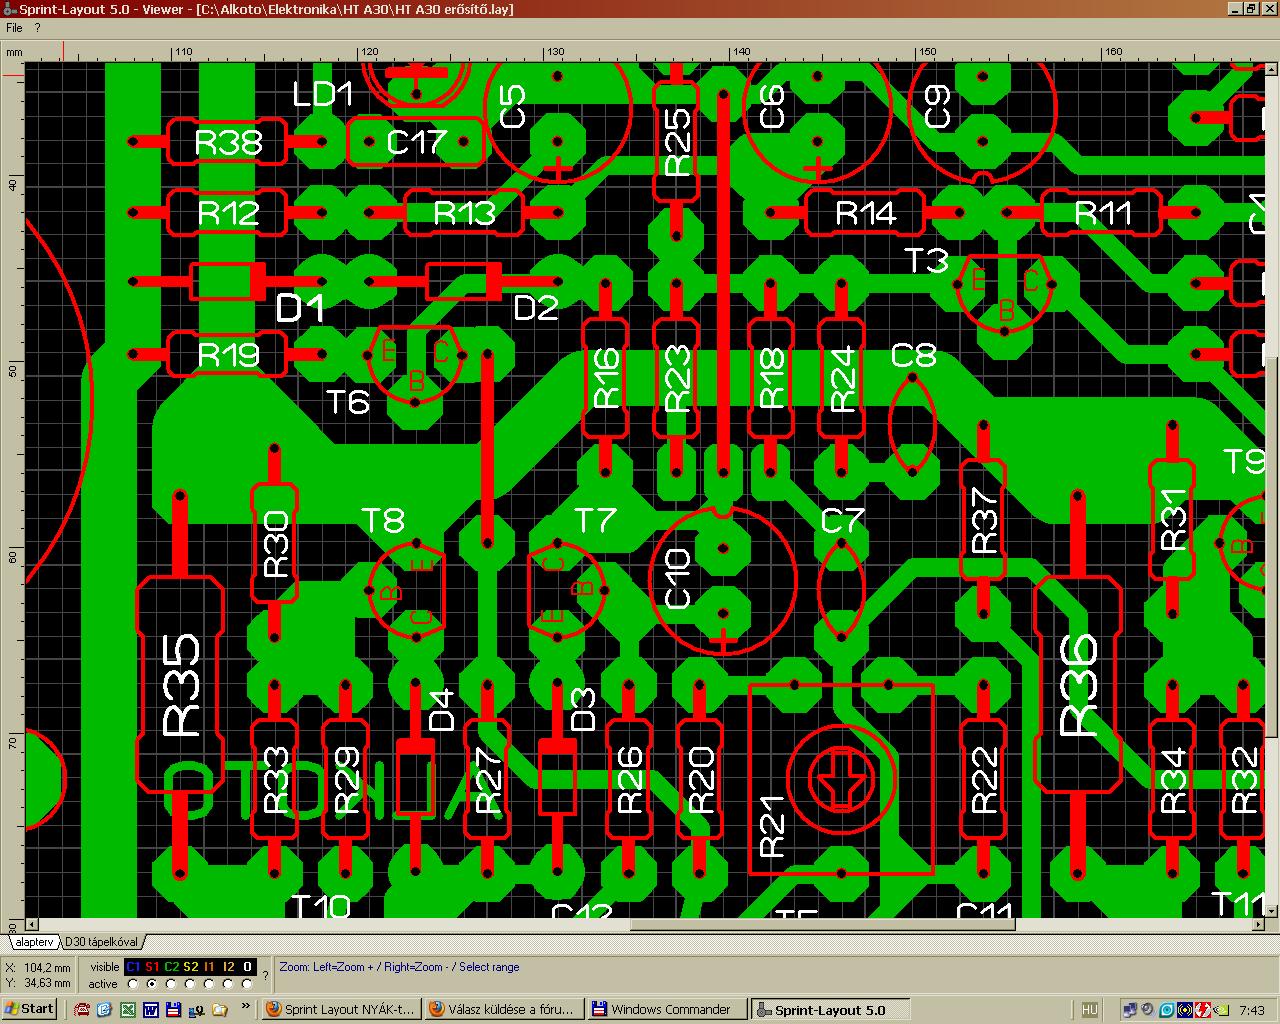The width and height of the screenshot is (1280, 1024).
Task: Click the layer help question mark
Action: [265, 975]
